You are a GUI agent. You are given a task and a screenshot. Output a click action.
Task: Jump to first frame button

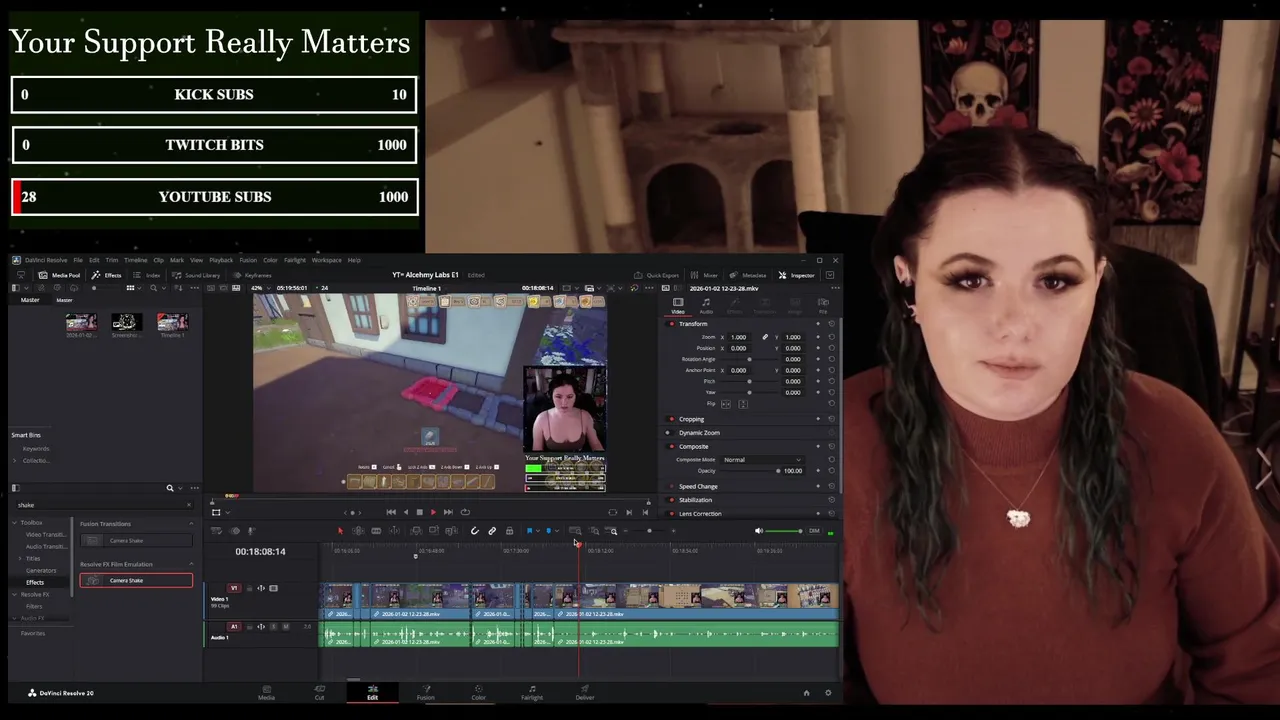[391, 512]
